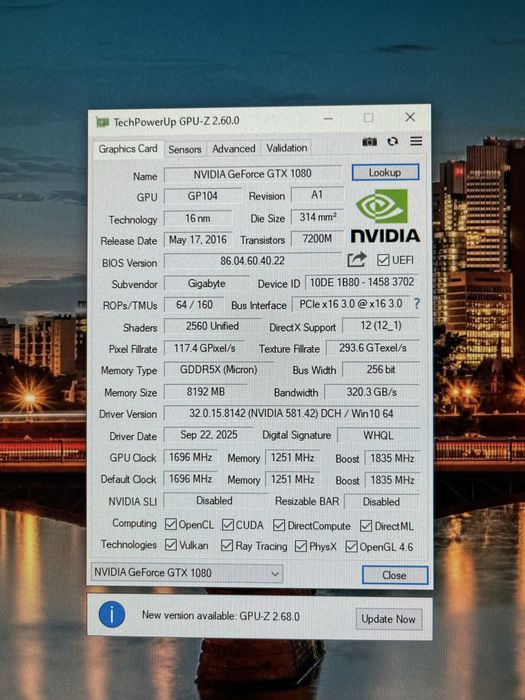Image resolution: width=525 pixels, height=700 pixels.
Task: Click the Lookup button
Action: (385, 172)
